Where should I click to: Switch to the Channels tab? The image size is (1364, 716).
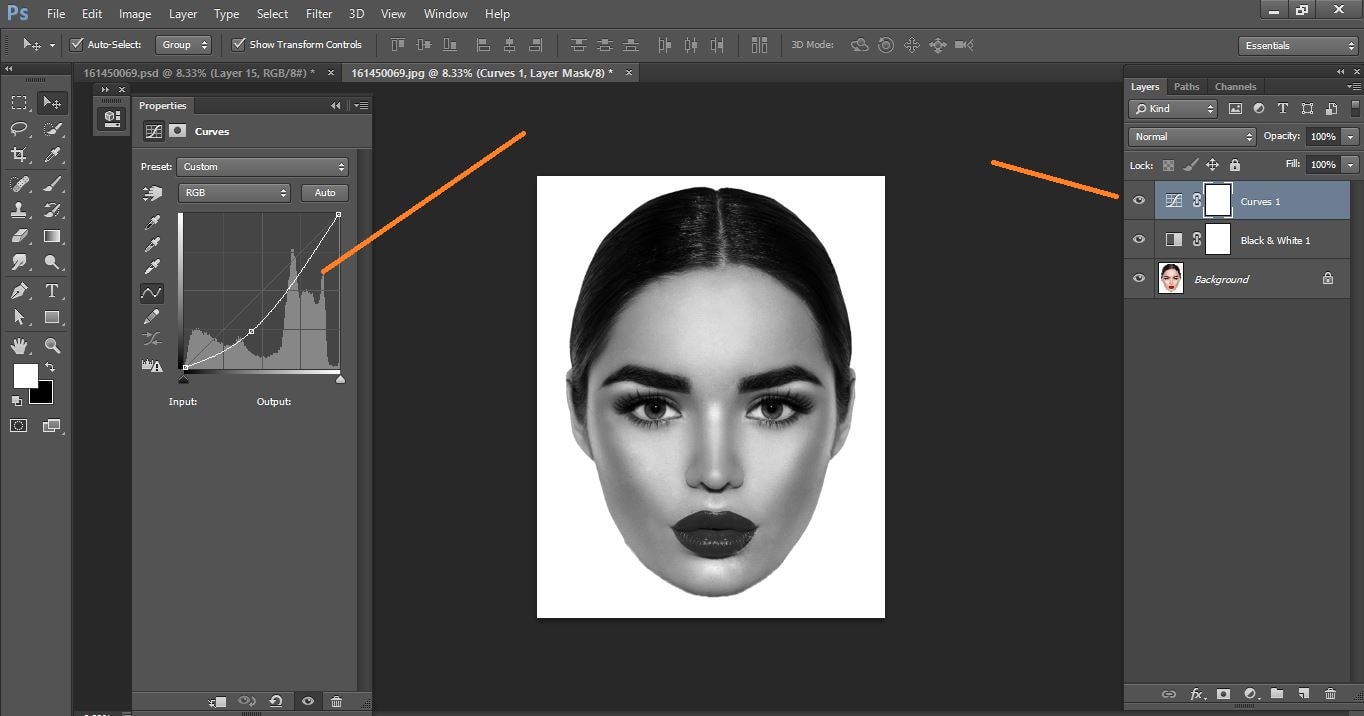pos(1235,86)
